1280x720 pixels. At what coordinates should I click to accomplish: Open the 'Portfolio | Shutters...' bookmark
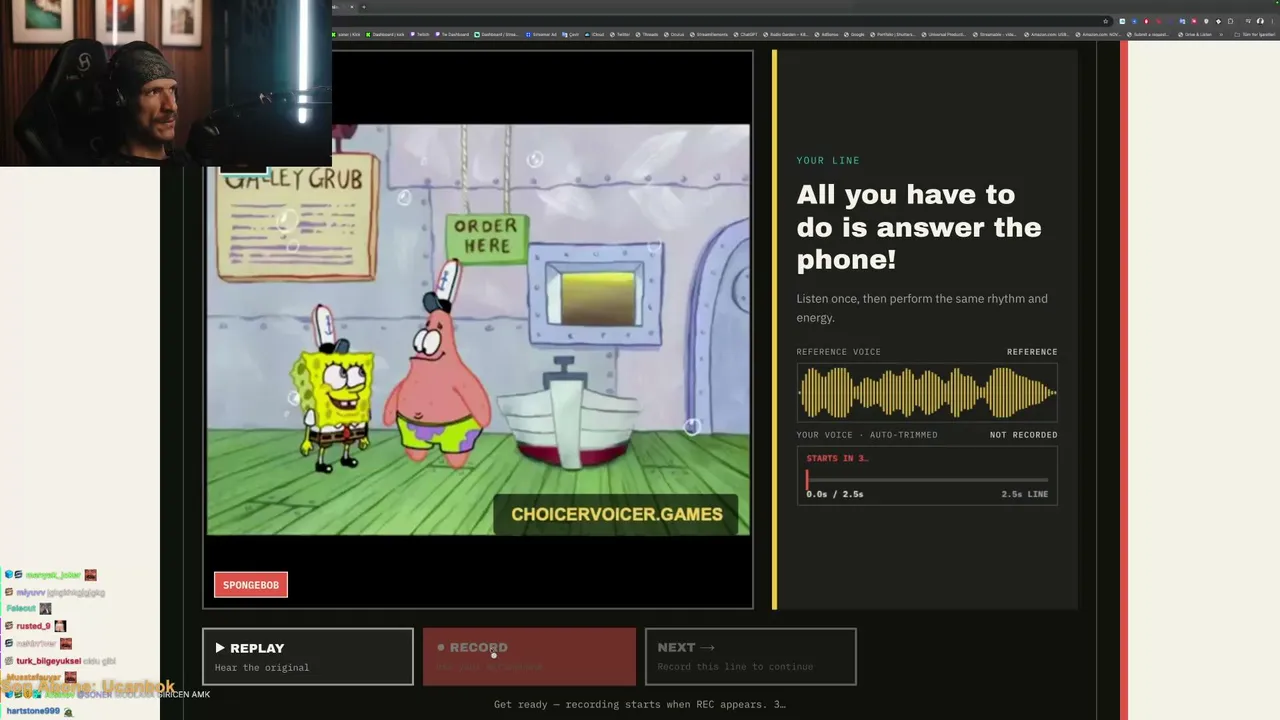(895, 35)
